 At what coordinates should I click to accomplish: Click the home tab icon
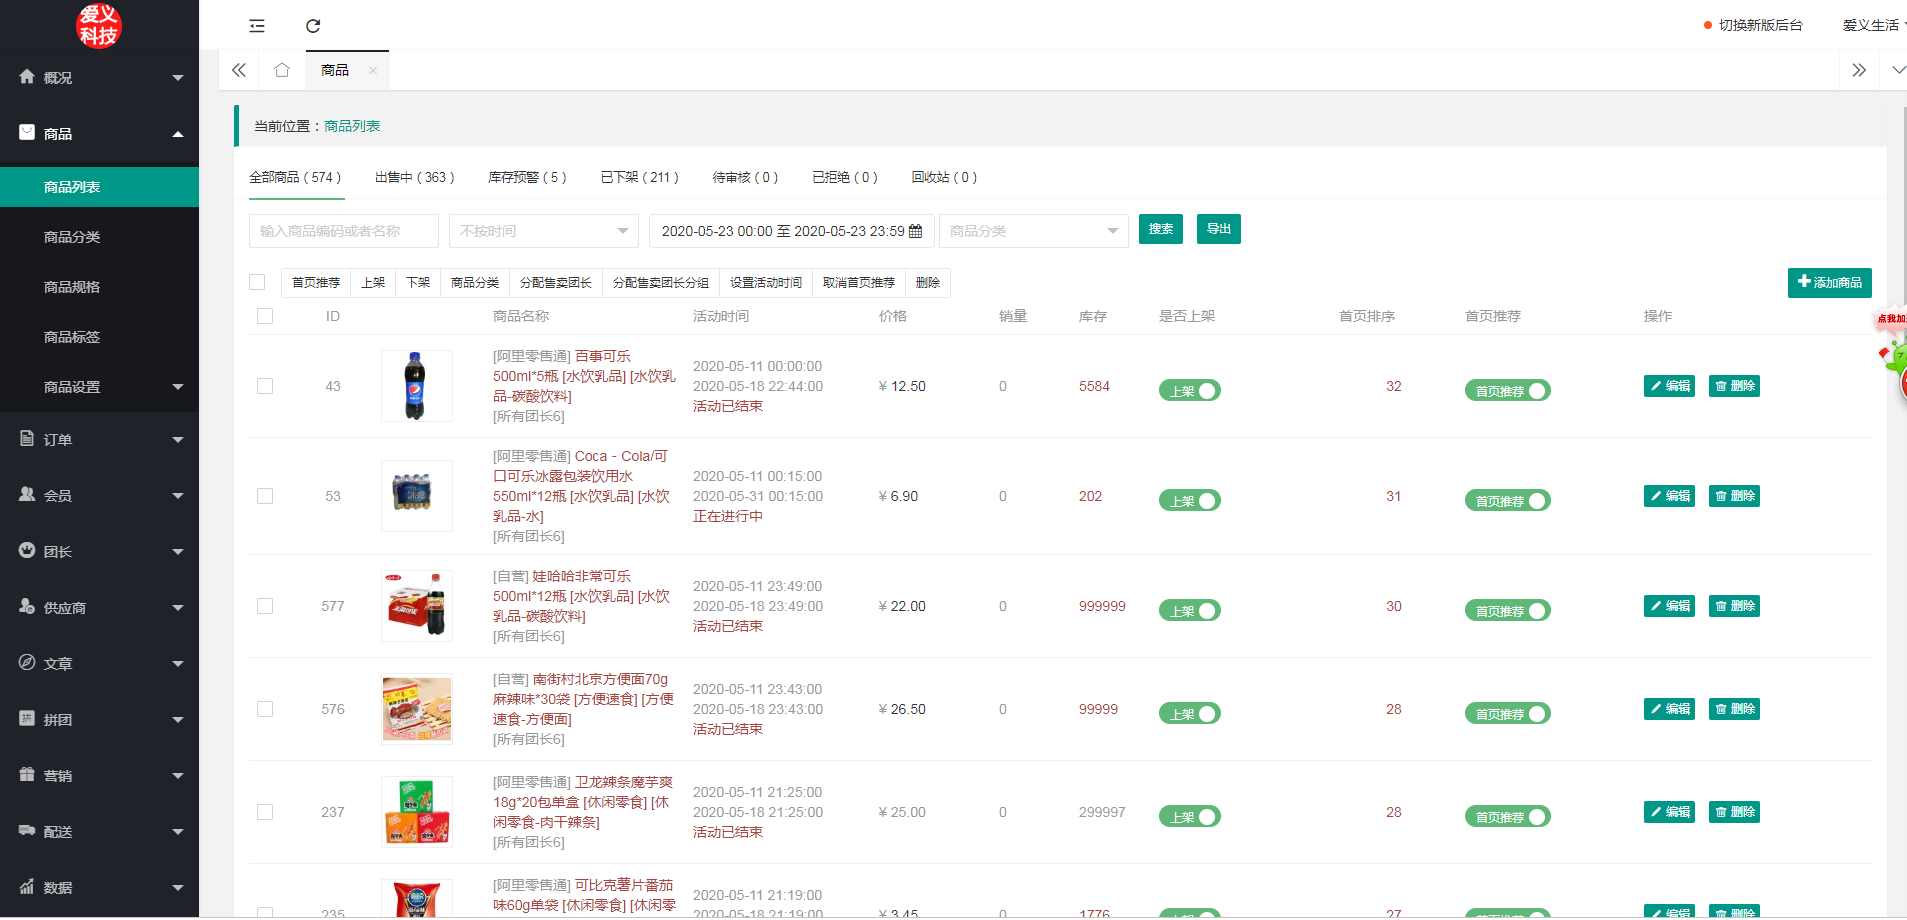pos(282,70)
